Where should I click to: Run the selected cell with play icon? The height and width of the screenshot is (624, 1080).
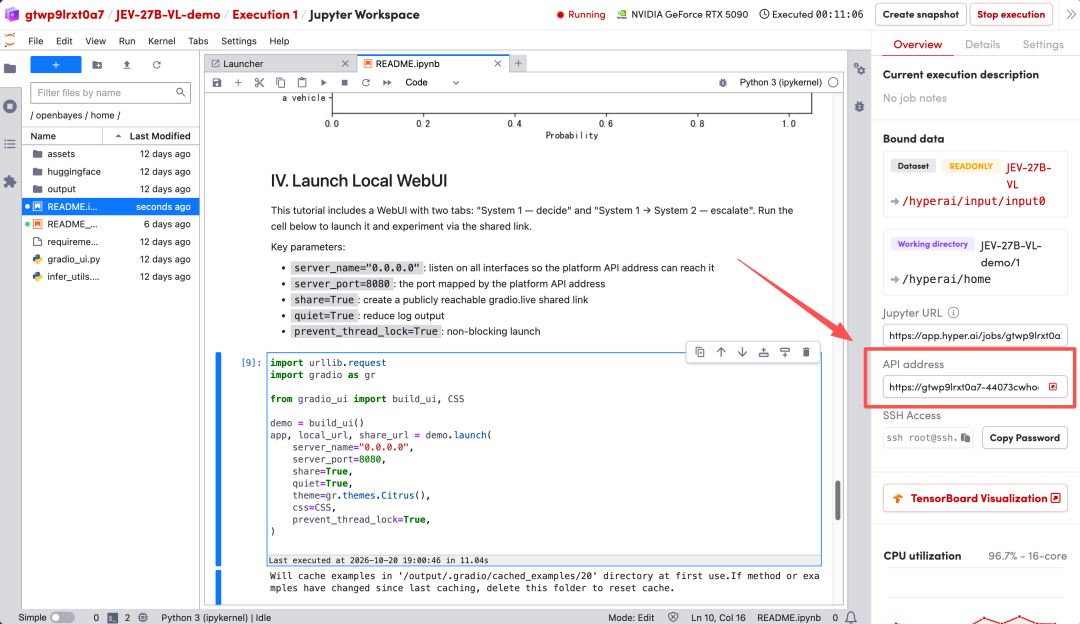tap(323, 83)
